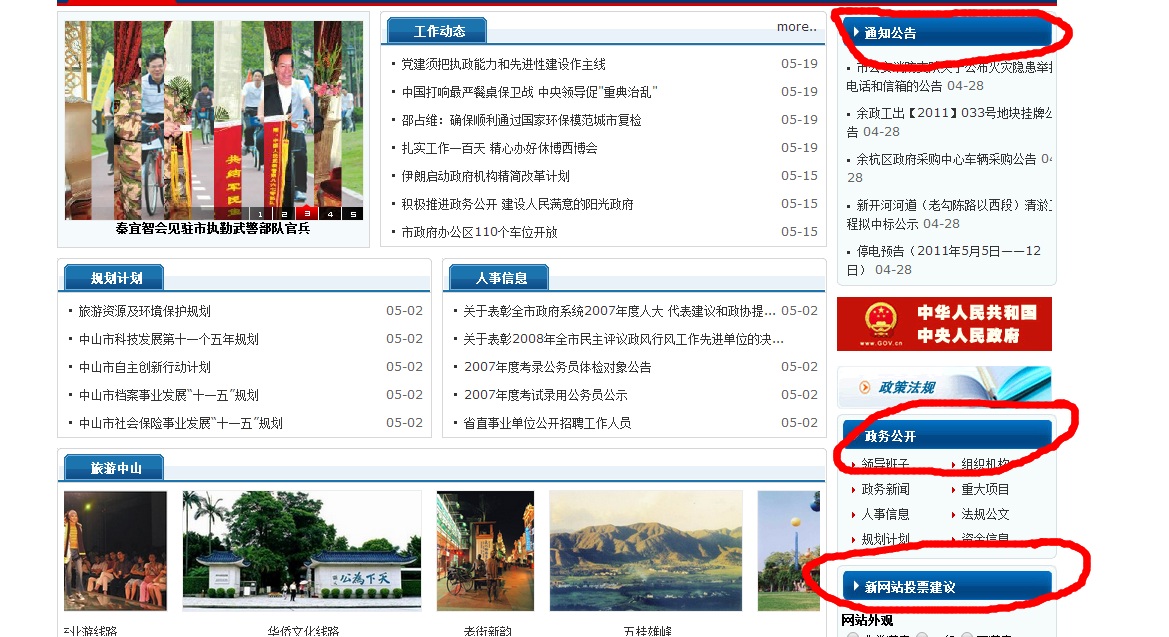Screen dimensions: 1169x637
Task: Open the 人事信息 tab header
Action: [501, 278]
